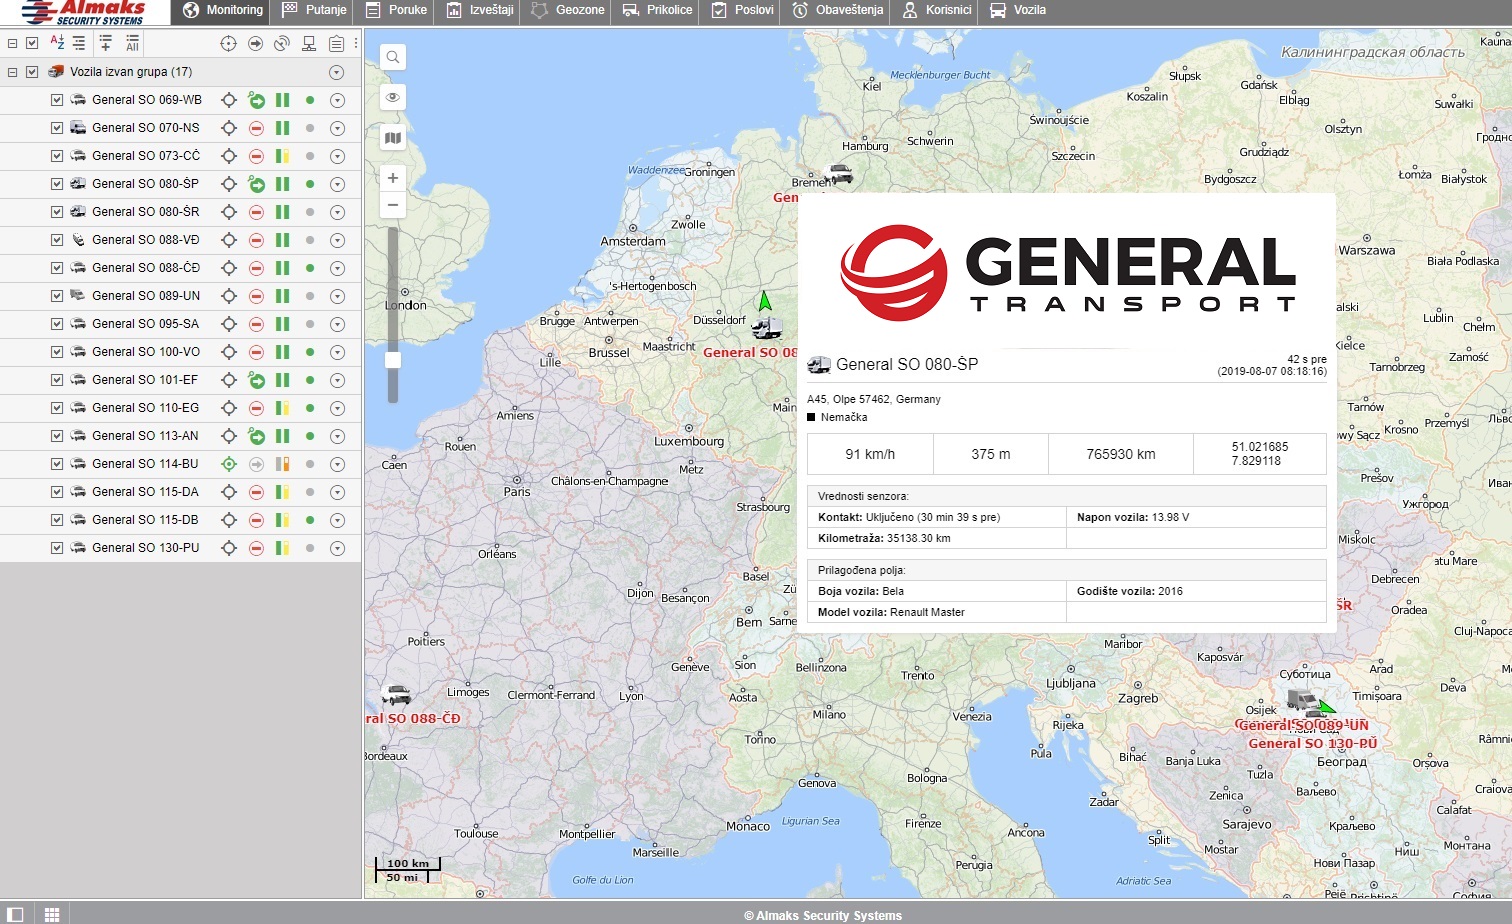Open dropdown menu for General SO 115-DB
Viewport: 1512px width, 924px height.
pos(337,520)
